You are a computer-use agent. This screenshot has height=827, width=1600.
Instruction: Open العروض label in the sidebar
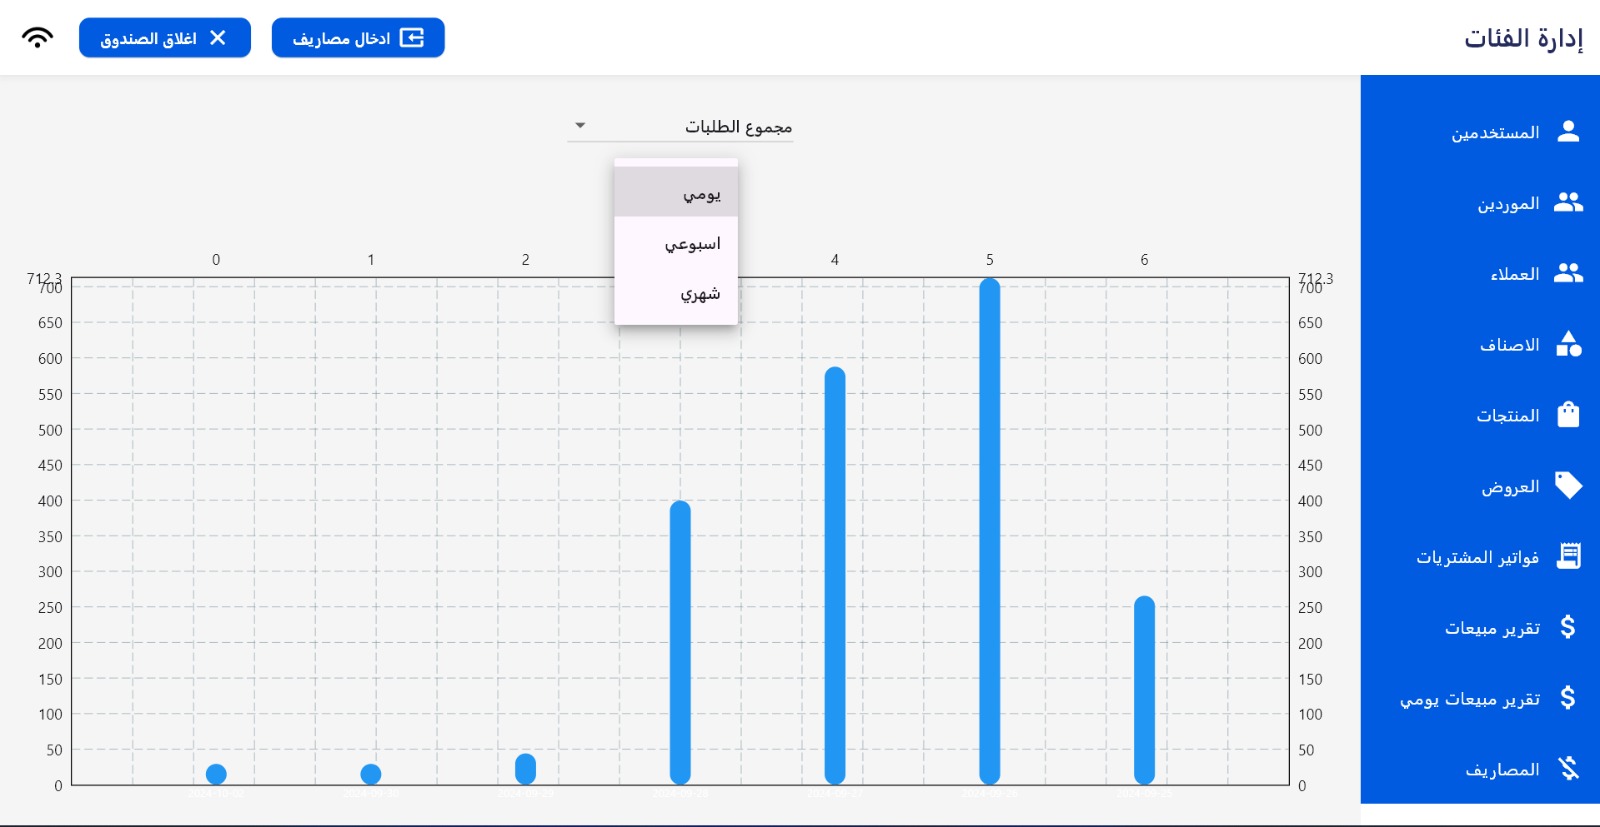(1510, 486)
